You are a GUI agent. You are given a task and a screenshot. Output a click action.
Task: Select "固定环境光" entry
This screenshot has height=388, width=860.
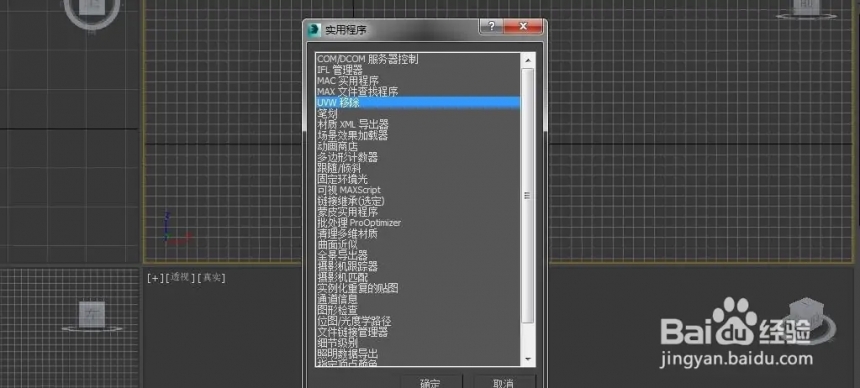coord(417,179)
